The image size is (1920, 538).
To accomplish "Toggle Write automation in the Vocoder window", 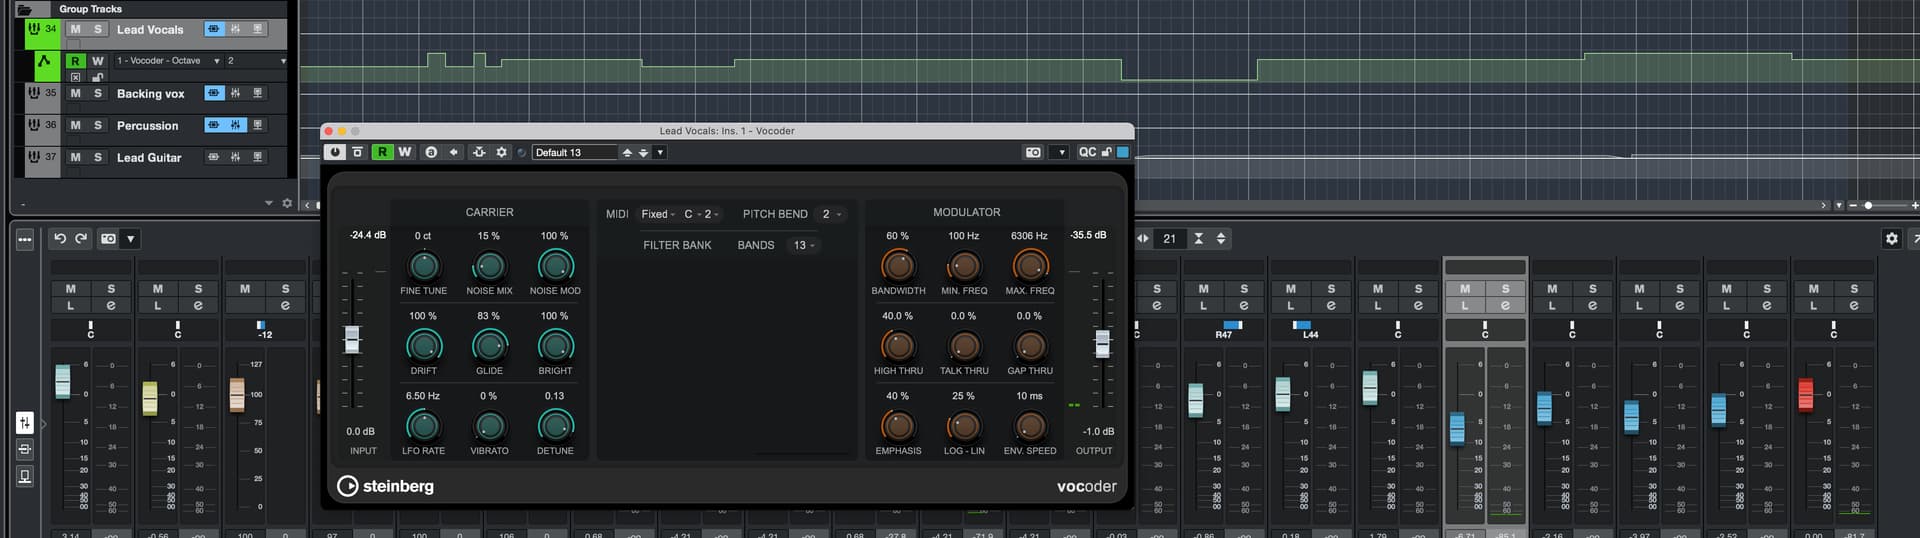I will click(405, 152).
